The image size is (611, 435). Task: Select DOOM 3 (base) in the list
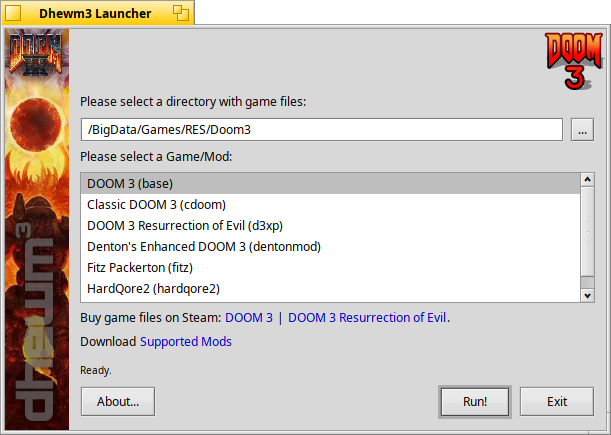(330, 184)
